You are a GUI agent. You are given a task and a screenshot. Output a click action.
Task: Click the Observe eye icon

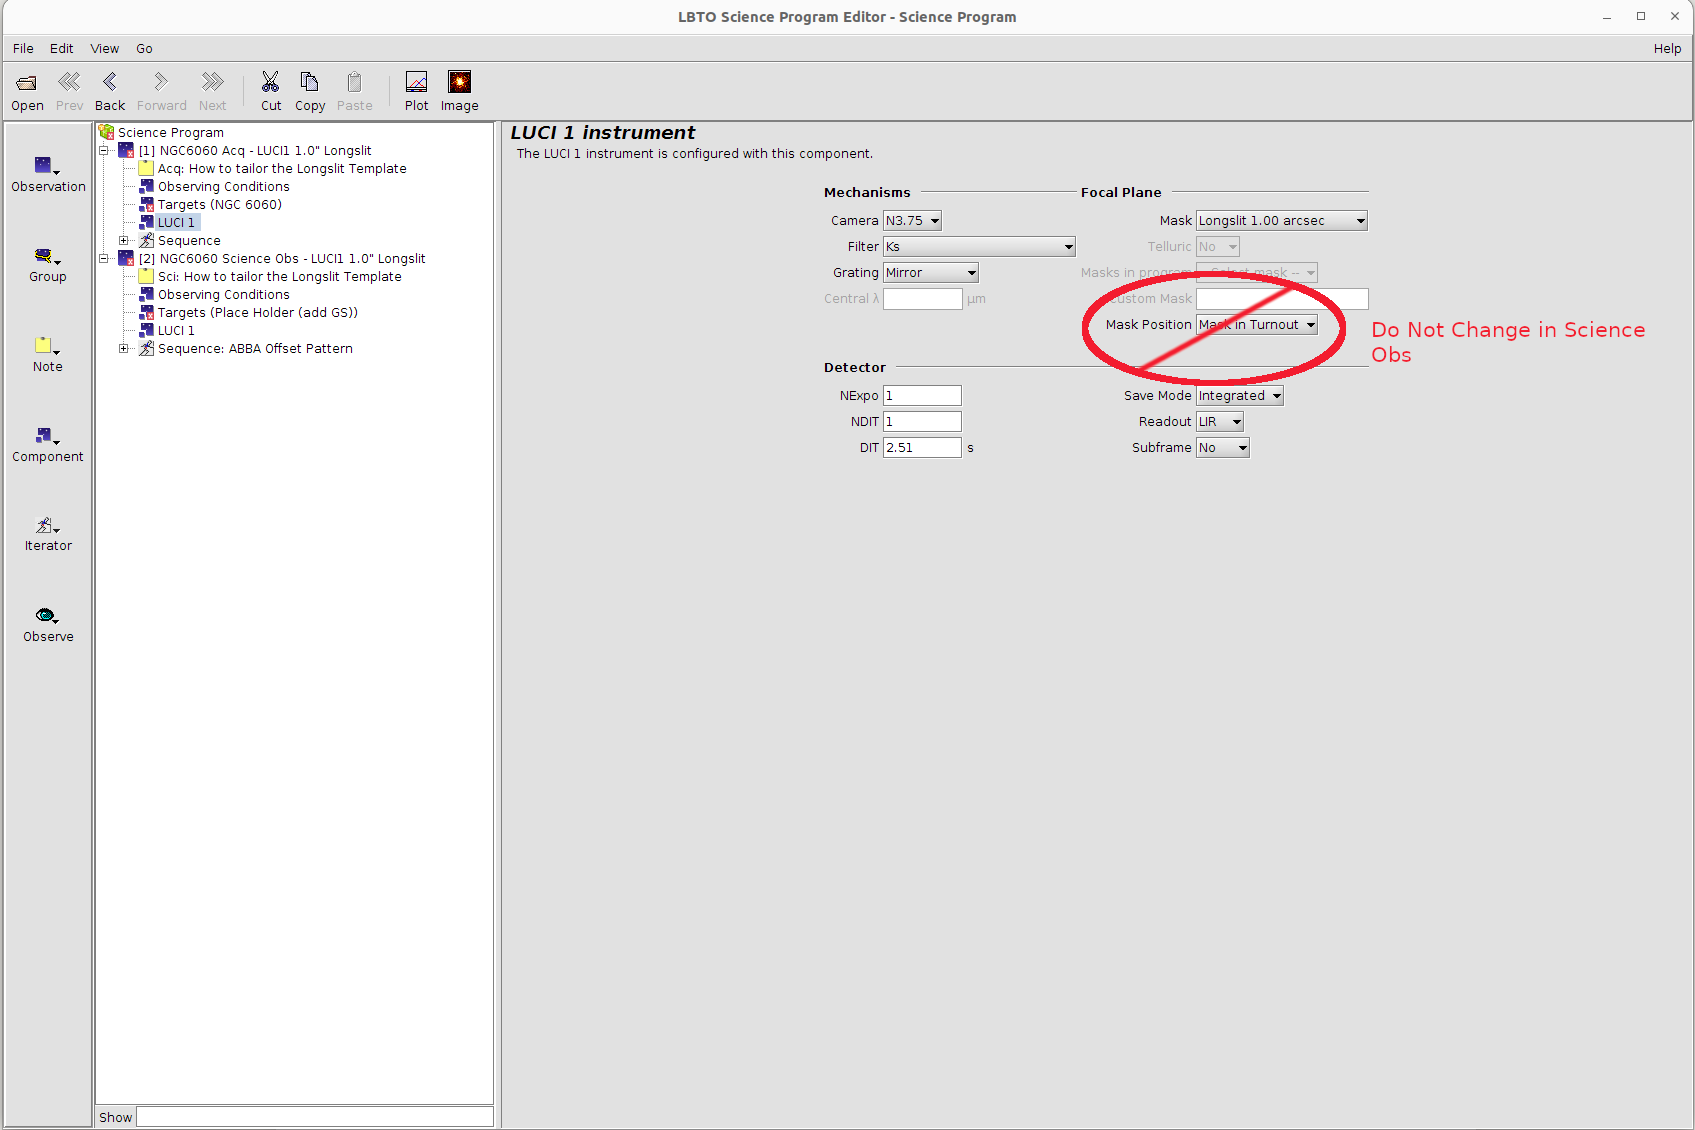click(47, 617)
